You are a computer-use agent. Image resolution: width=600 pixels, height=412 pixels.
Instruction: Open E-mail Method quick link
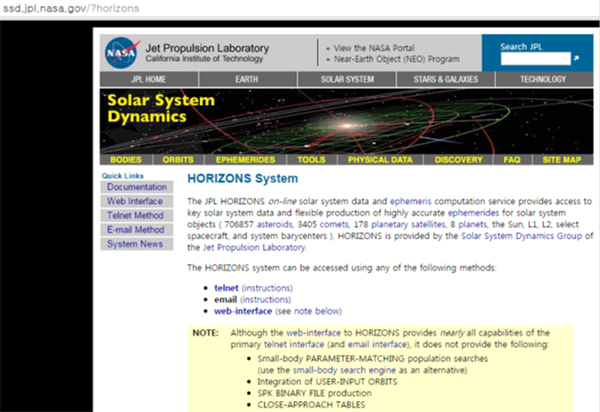[137, 230]
